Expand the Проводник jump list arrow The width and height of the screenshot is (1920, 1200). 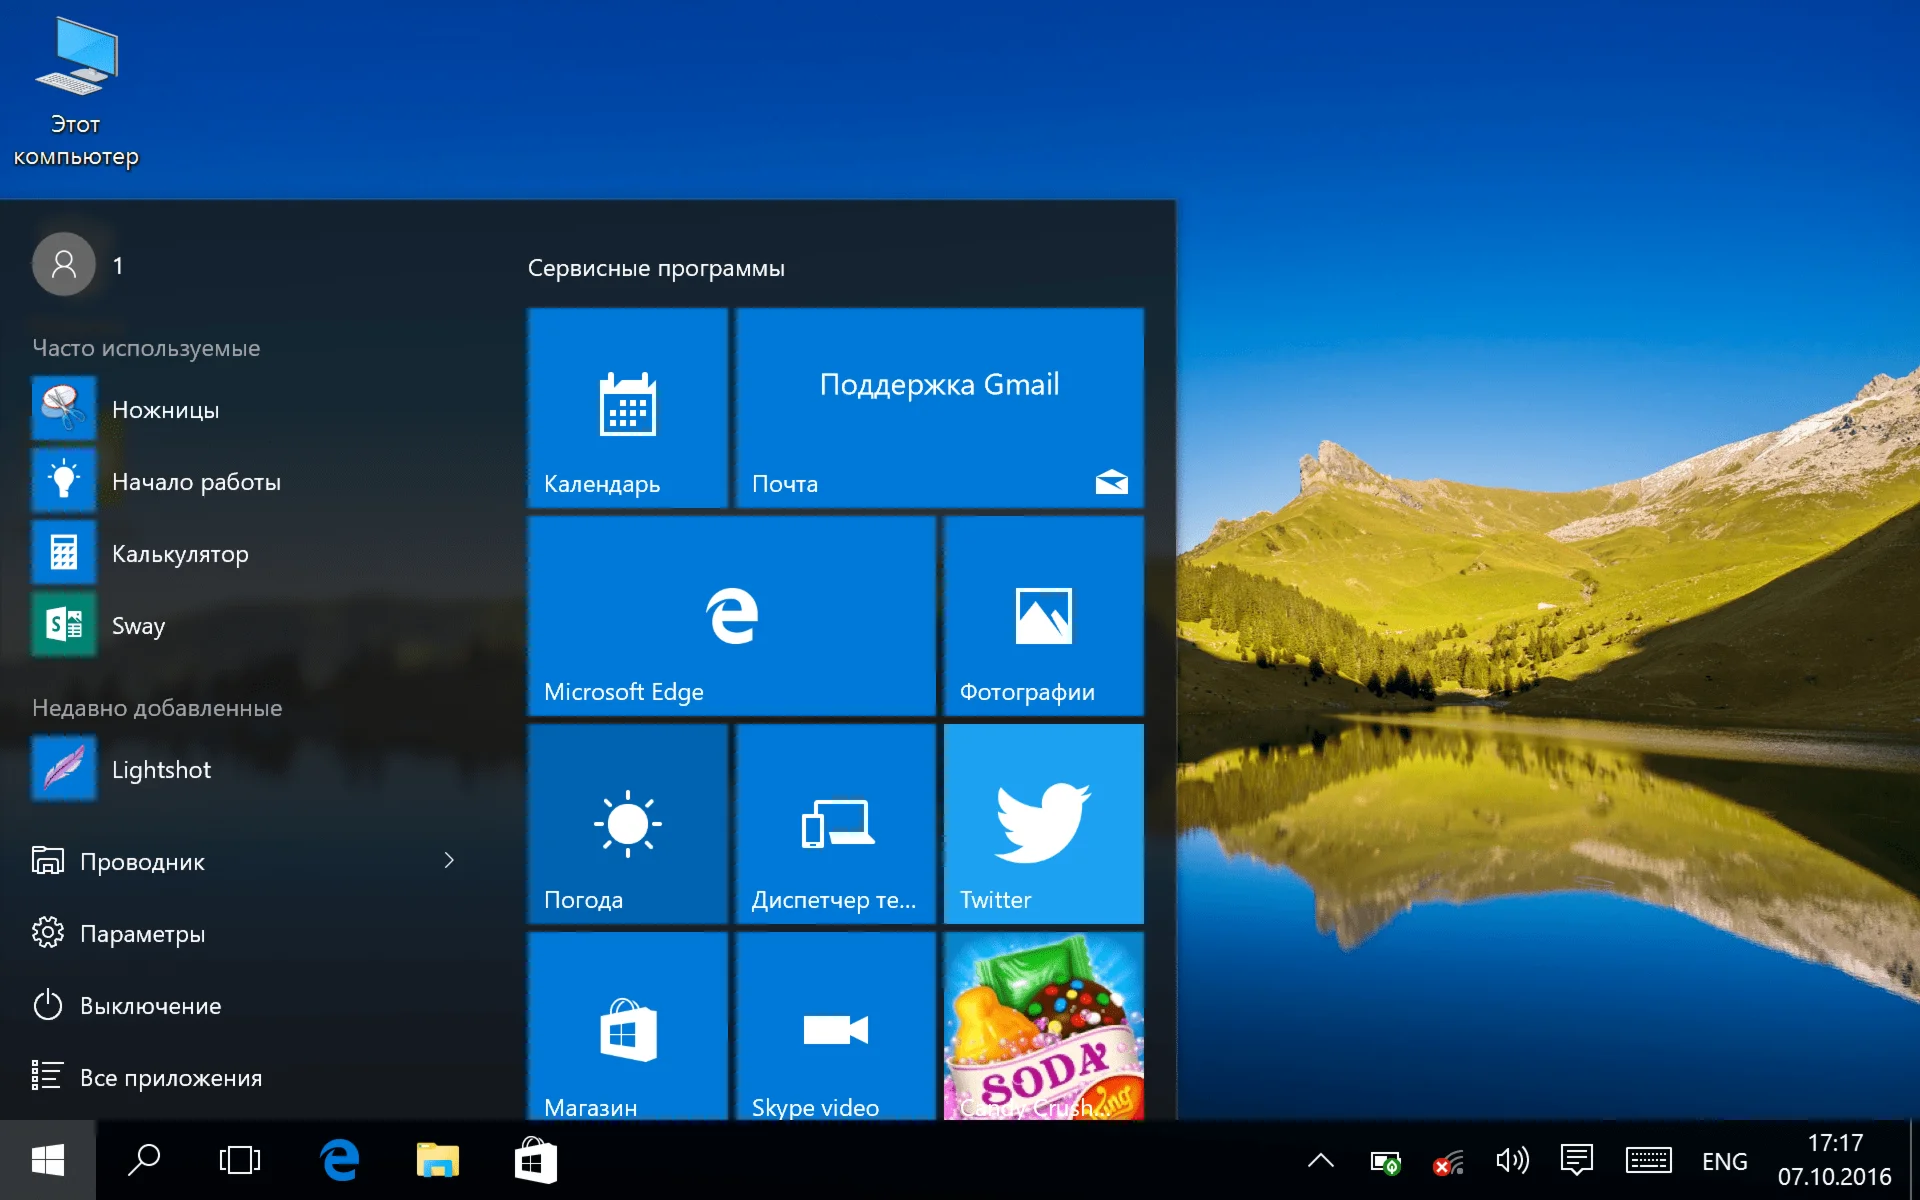449,861
